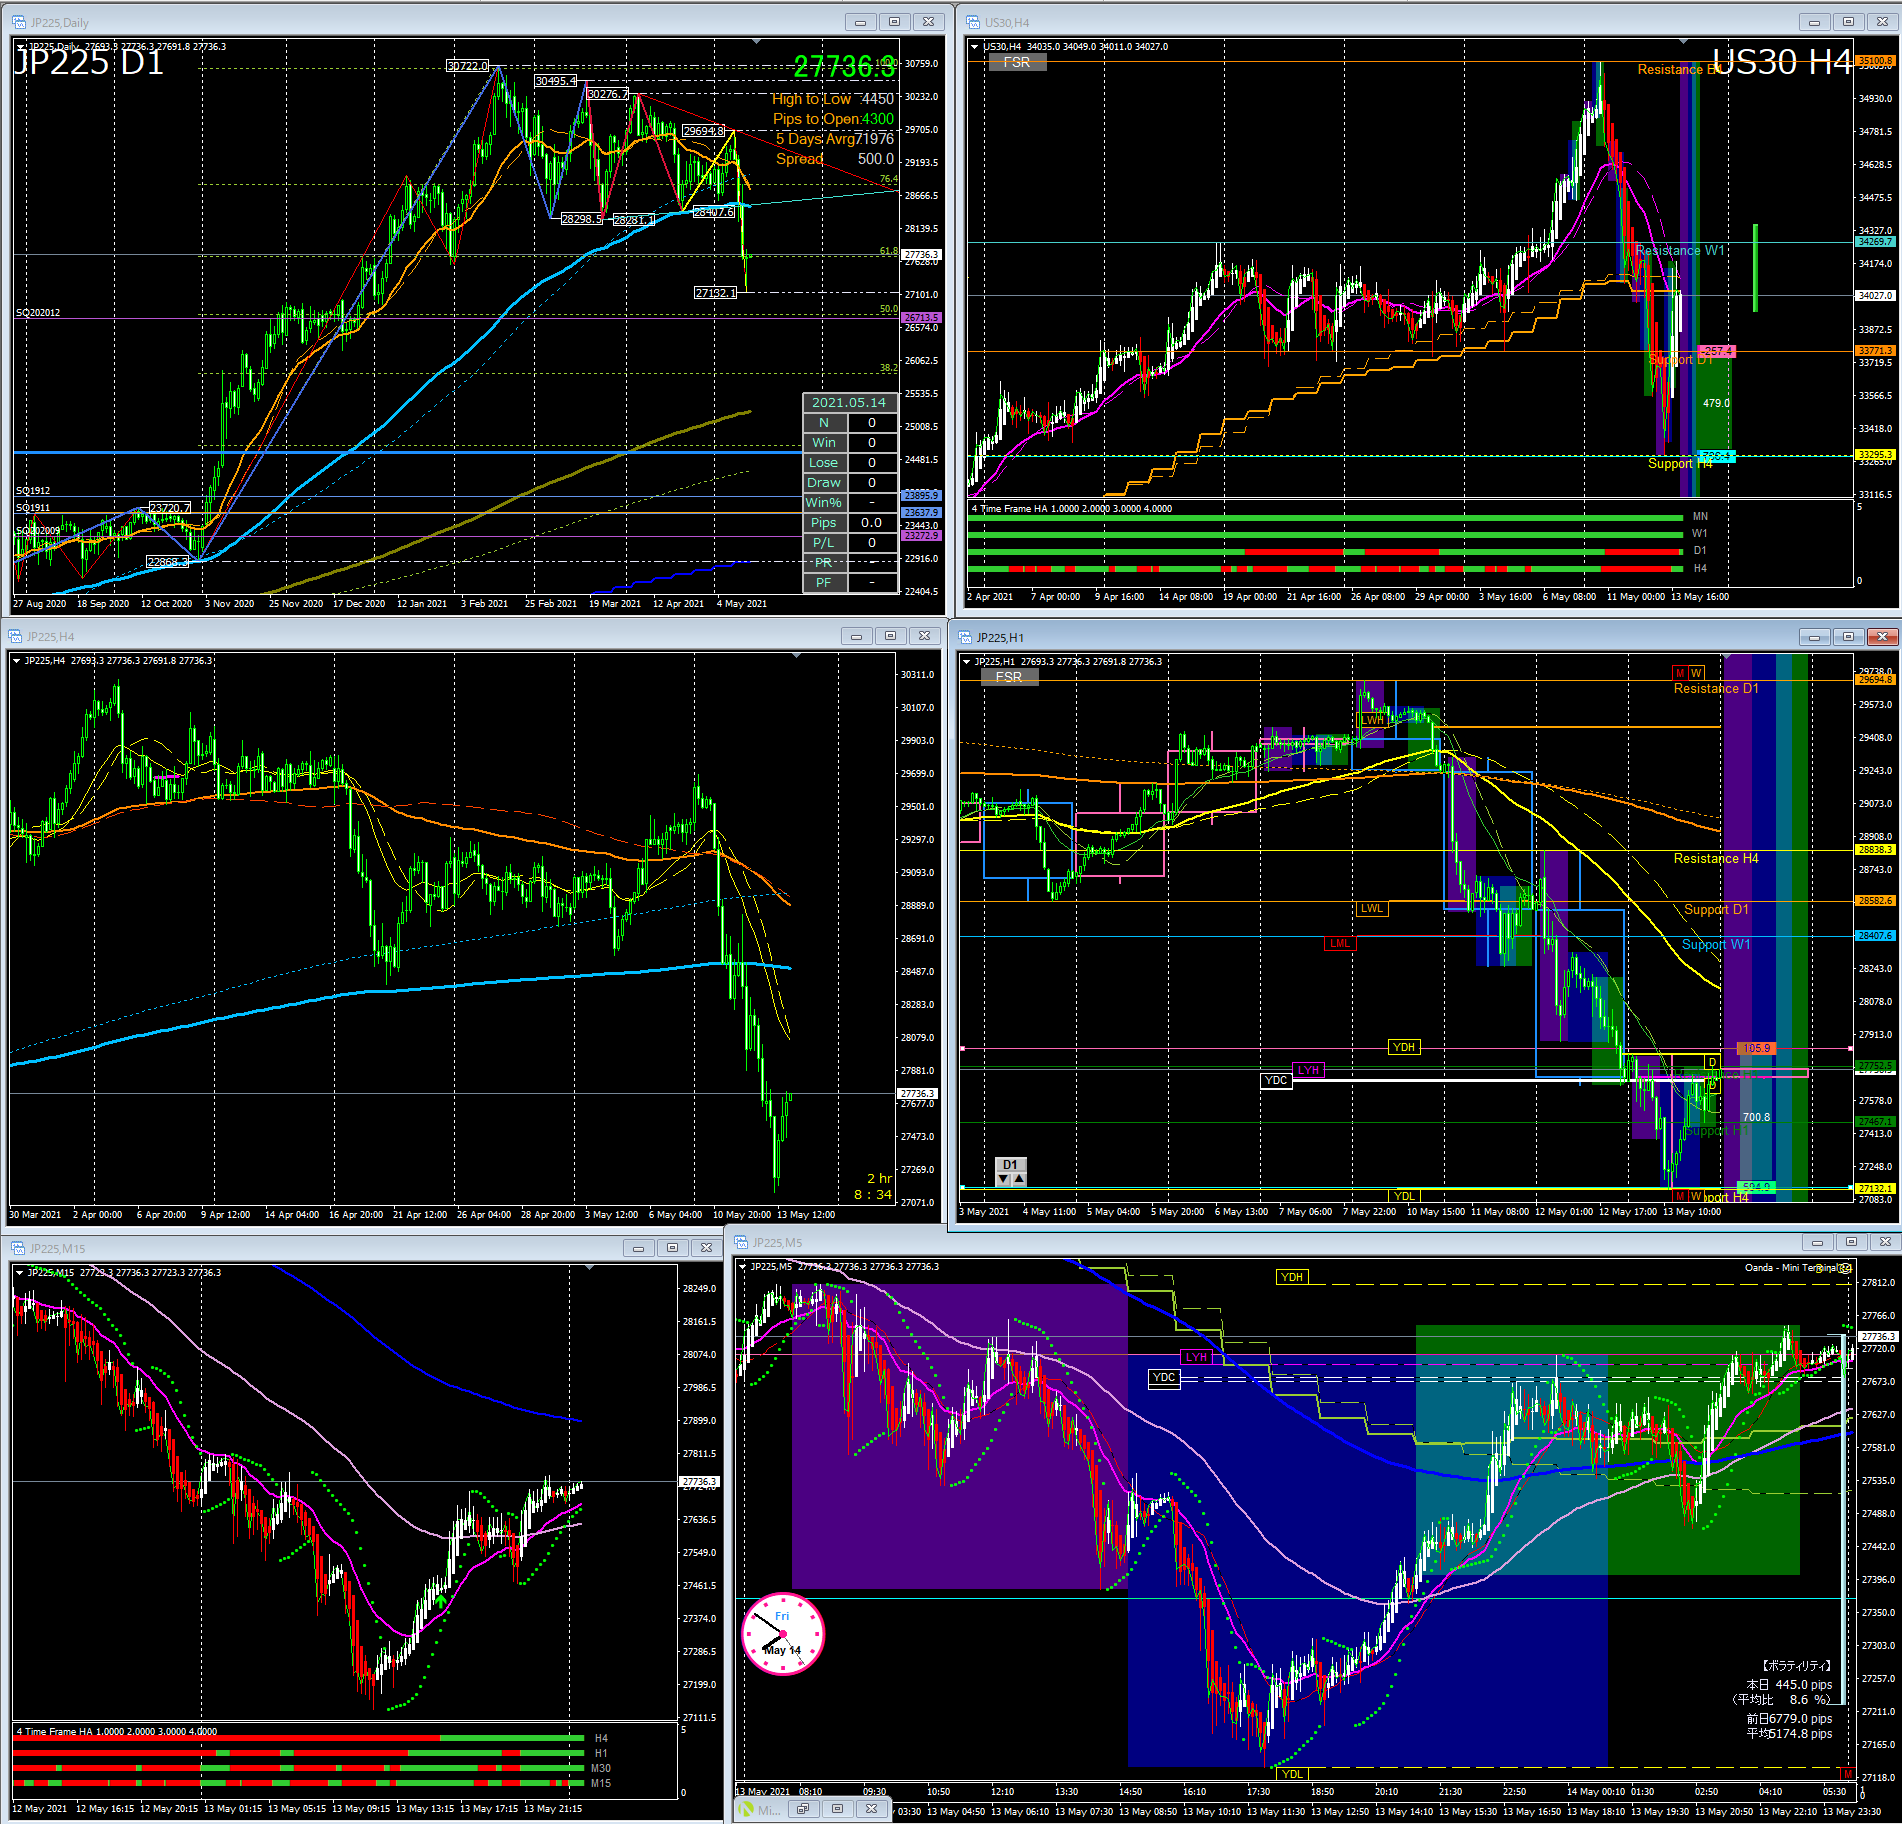Maximize the JP225,M15 chart window

click(673, 1247)
